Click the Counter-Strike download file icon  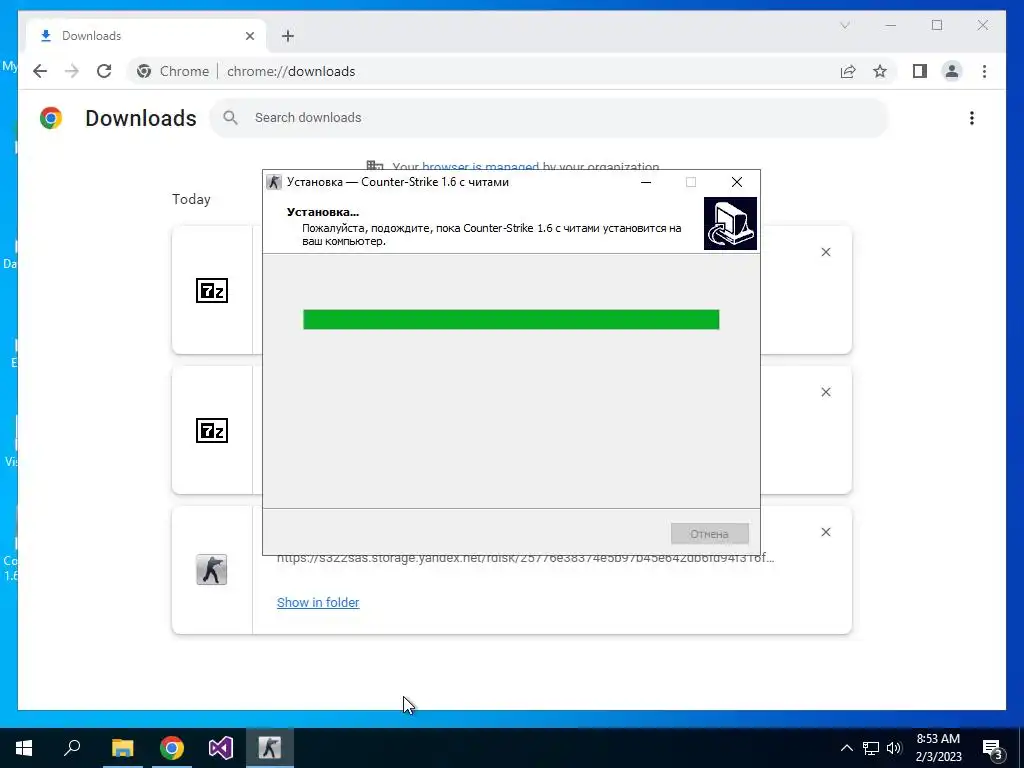(x=212, y=569)
